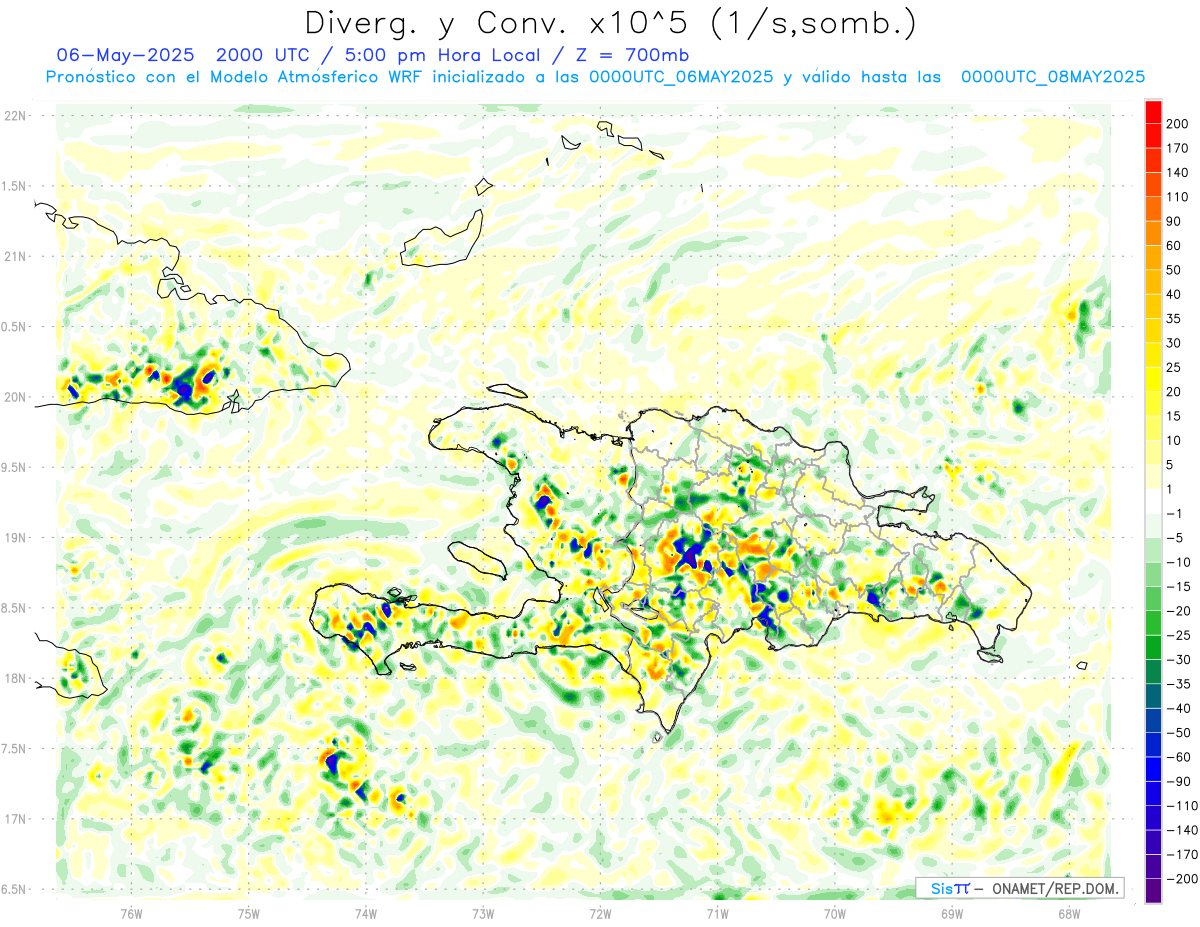Click the '73W' longitude label

pos(483,913)
